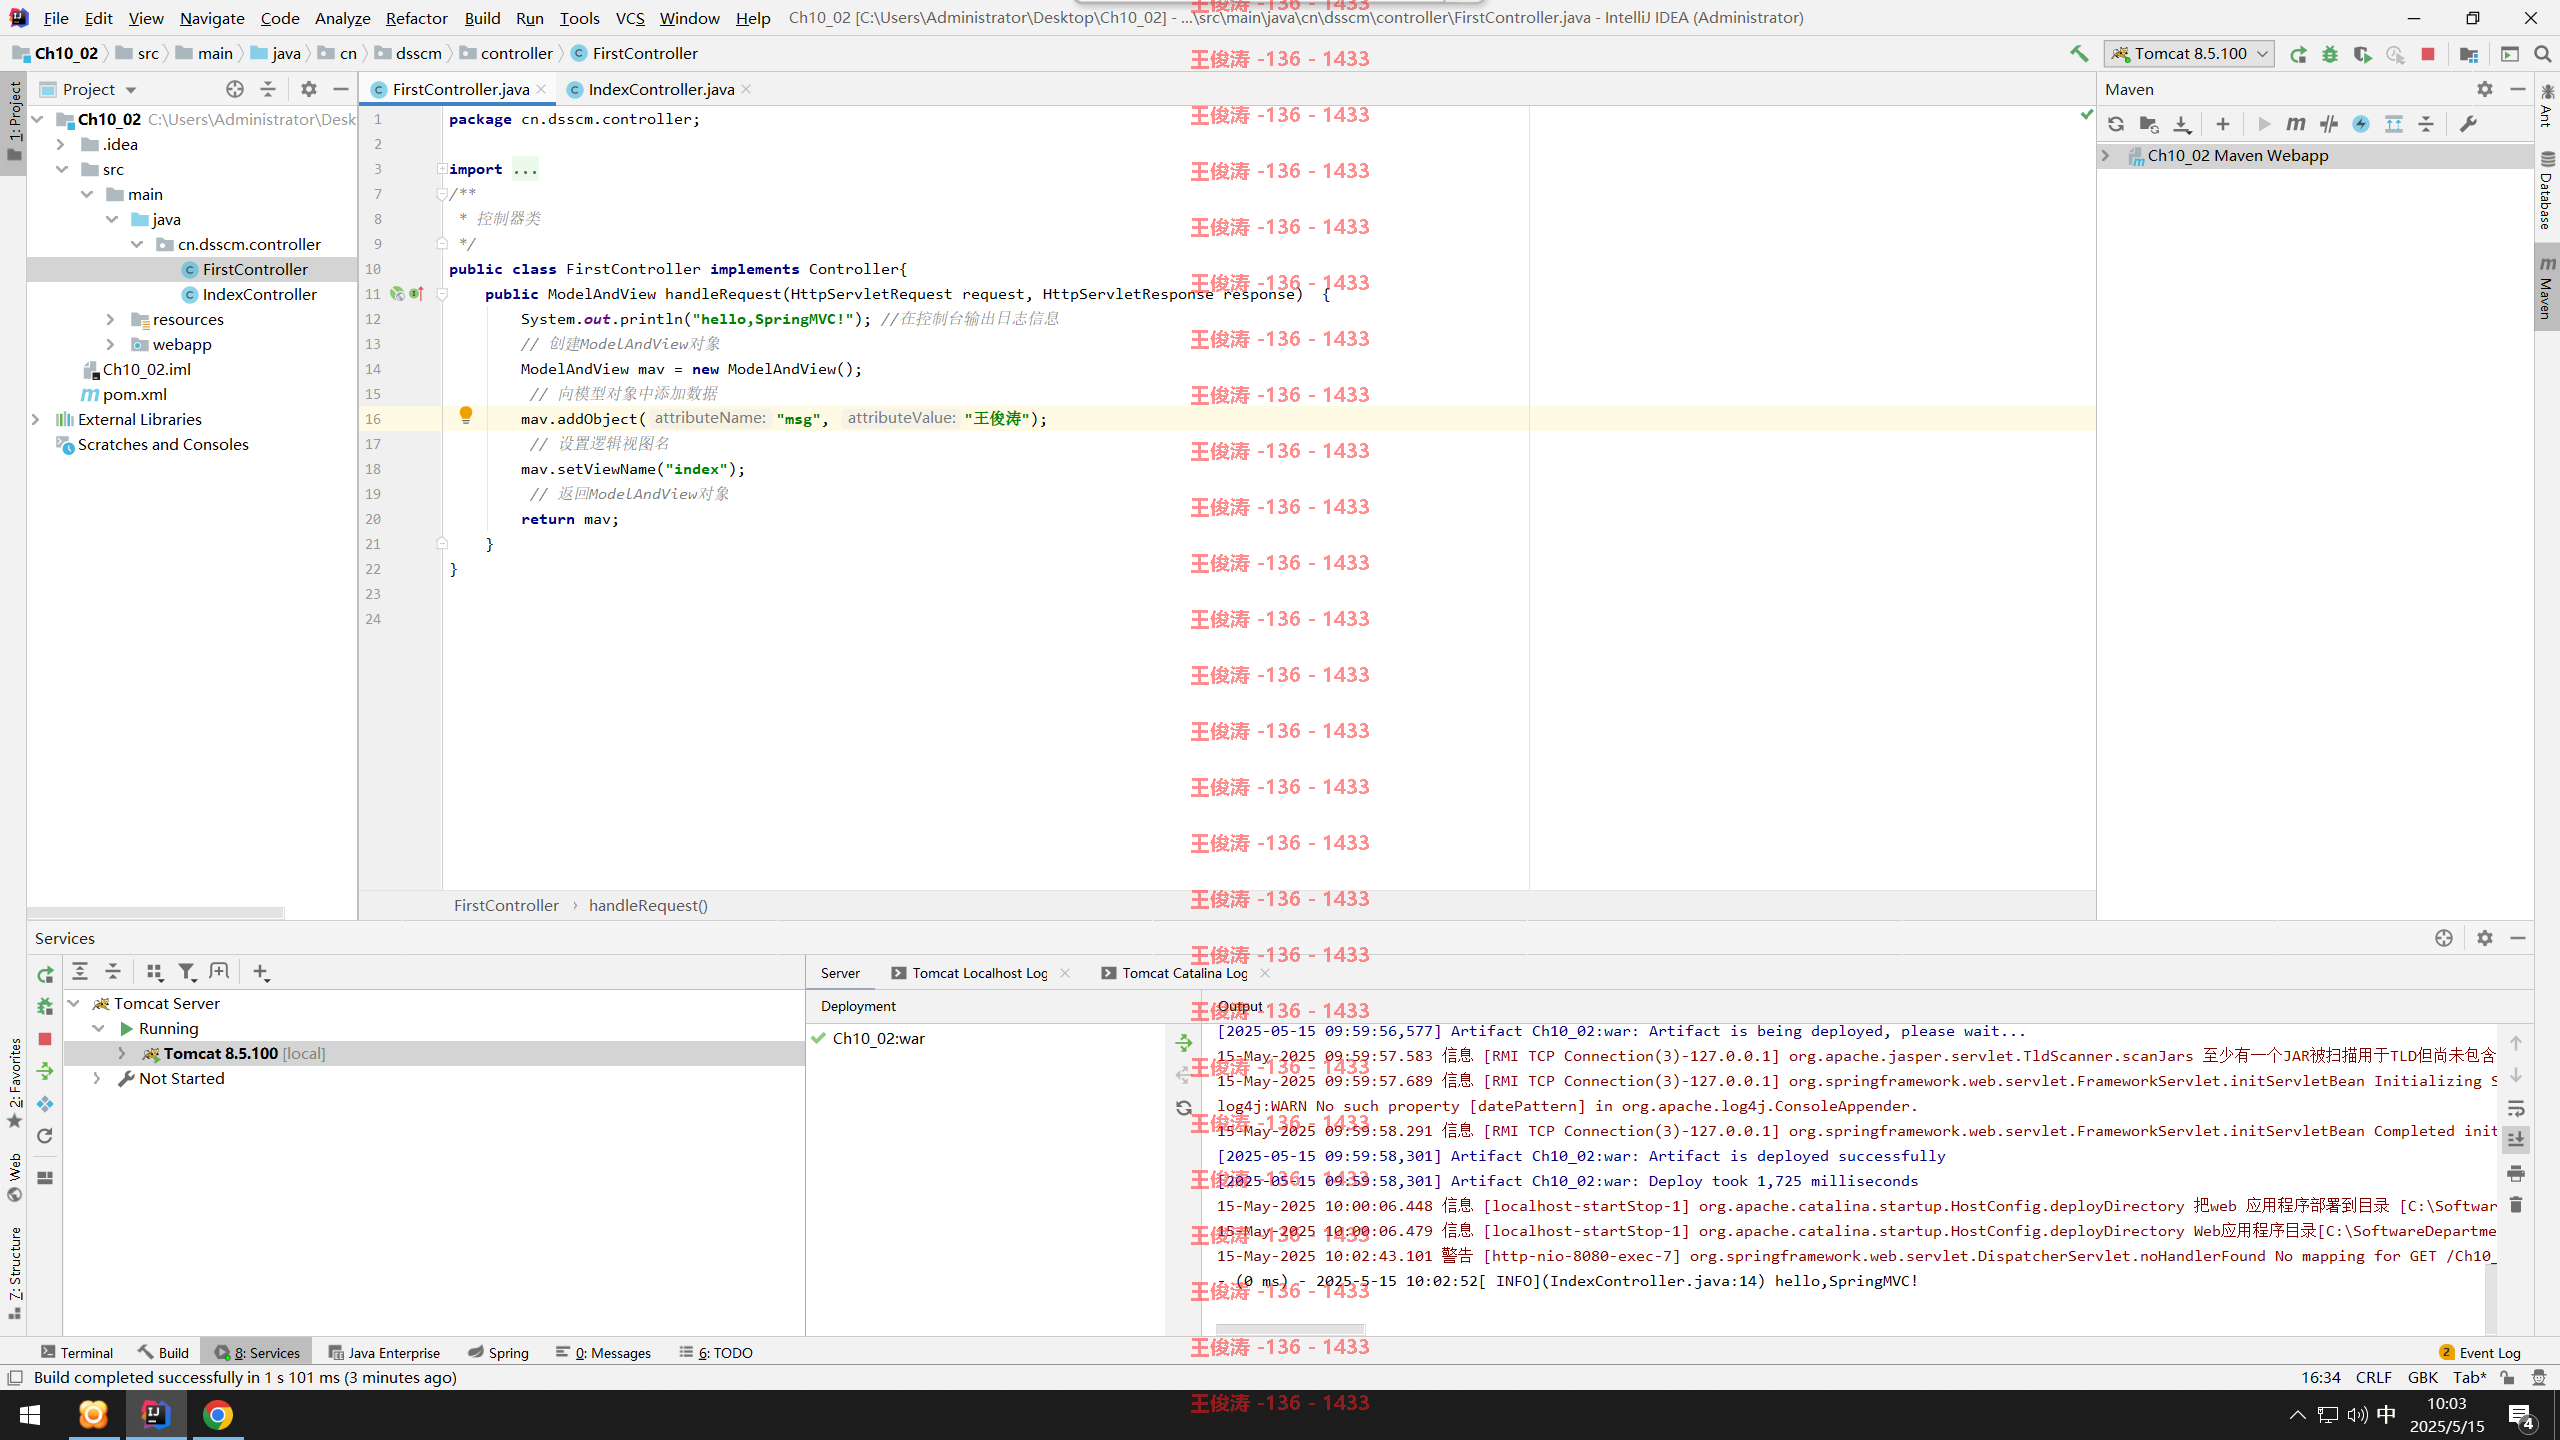Viewport: 2560px width, 1440px height.
Task: Open Filter menu in Services toolbar
Action: pyautogui.click(x=187, y=971)
